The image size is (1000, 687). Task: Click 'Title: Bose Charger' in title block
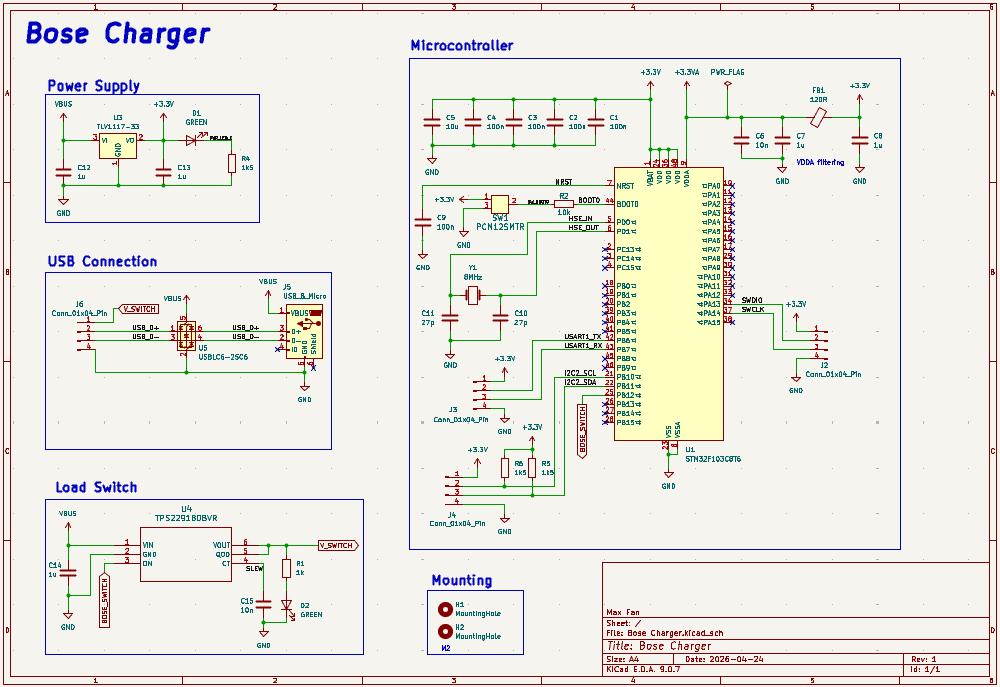click(659, 646)
